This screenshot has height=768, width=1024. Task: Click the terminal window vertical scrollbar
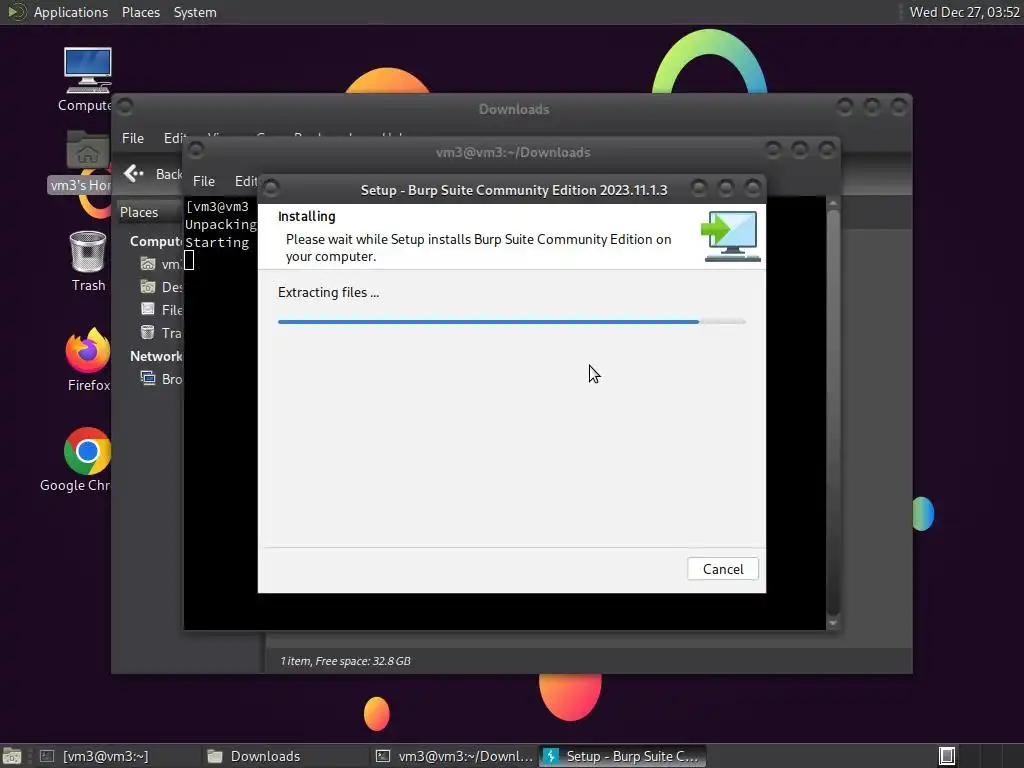833,411
